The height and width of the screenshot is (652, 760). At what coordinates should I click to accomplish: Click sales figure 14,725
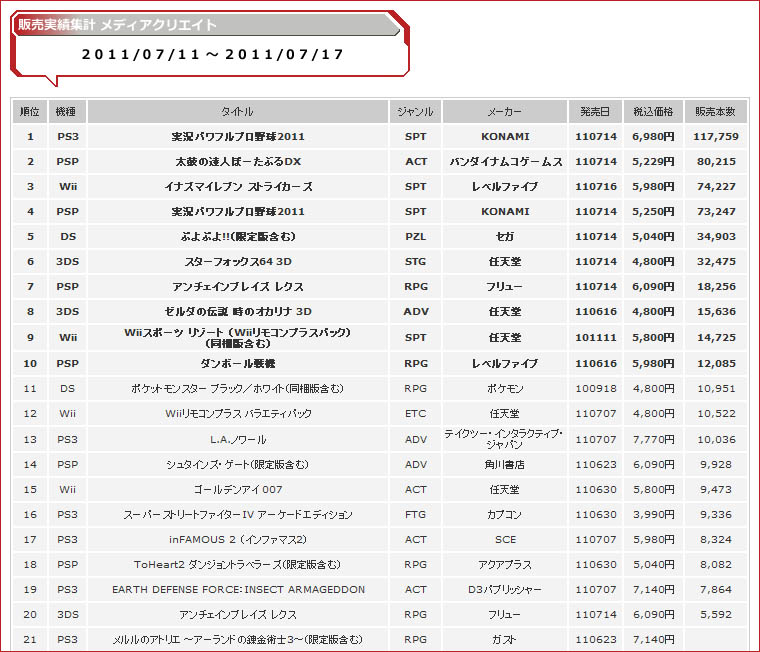[716, 337]
